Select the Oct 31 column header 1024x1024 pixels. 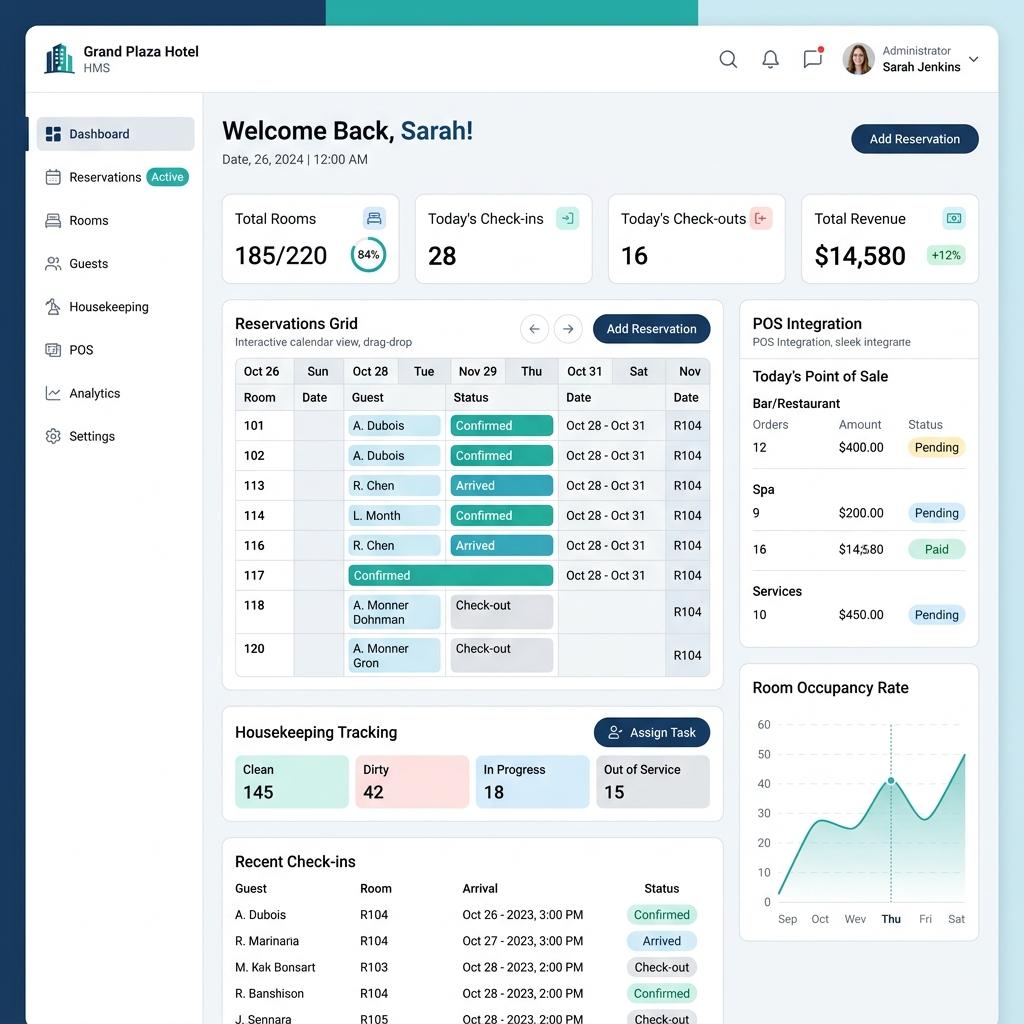(584, 371)
